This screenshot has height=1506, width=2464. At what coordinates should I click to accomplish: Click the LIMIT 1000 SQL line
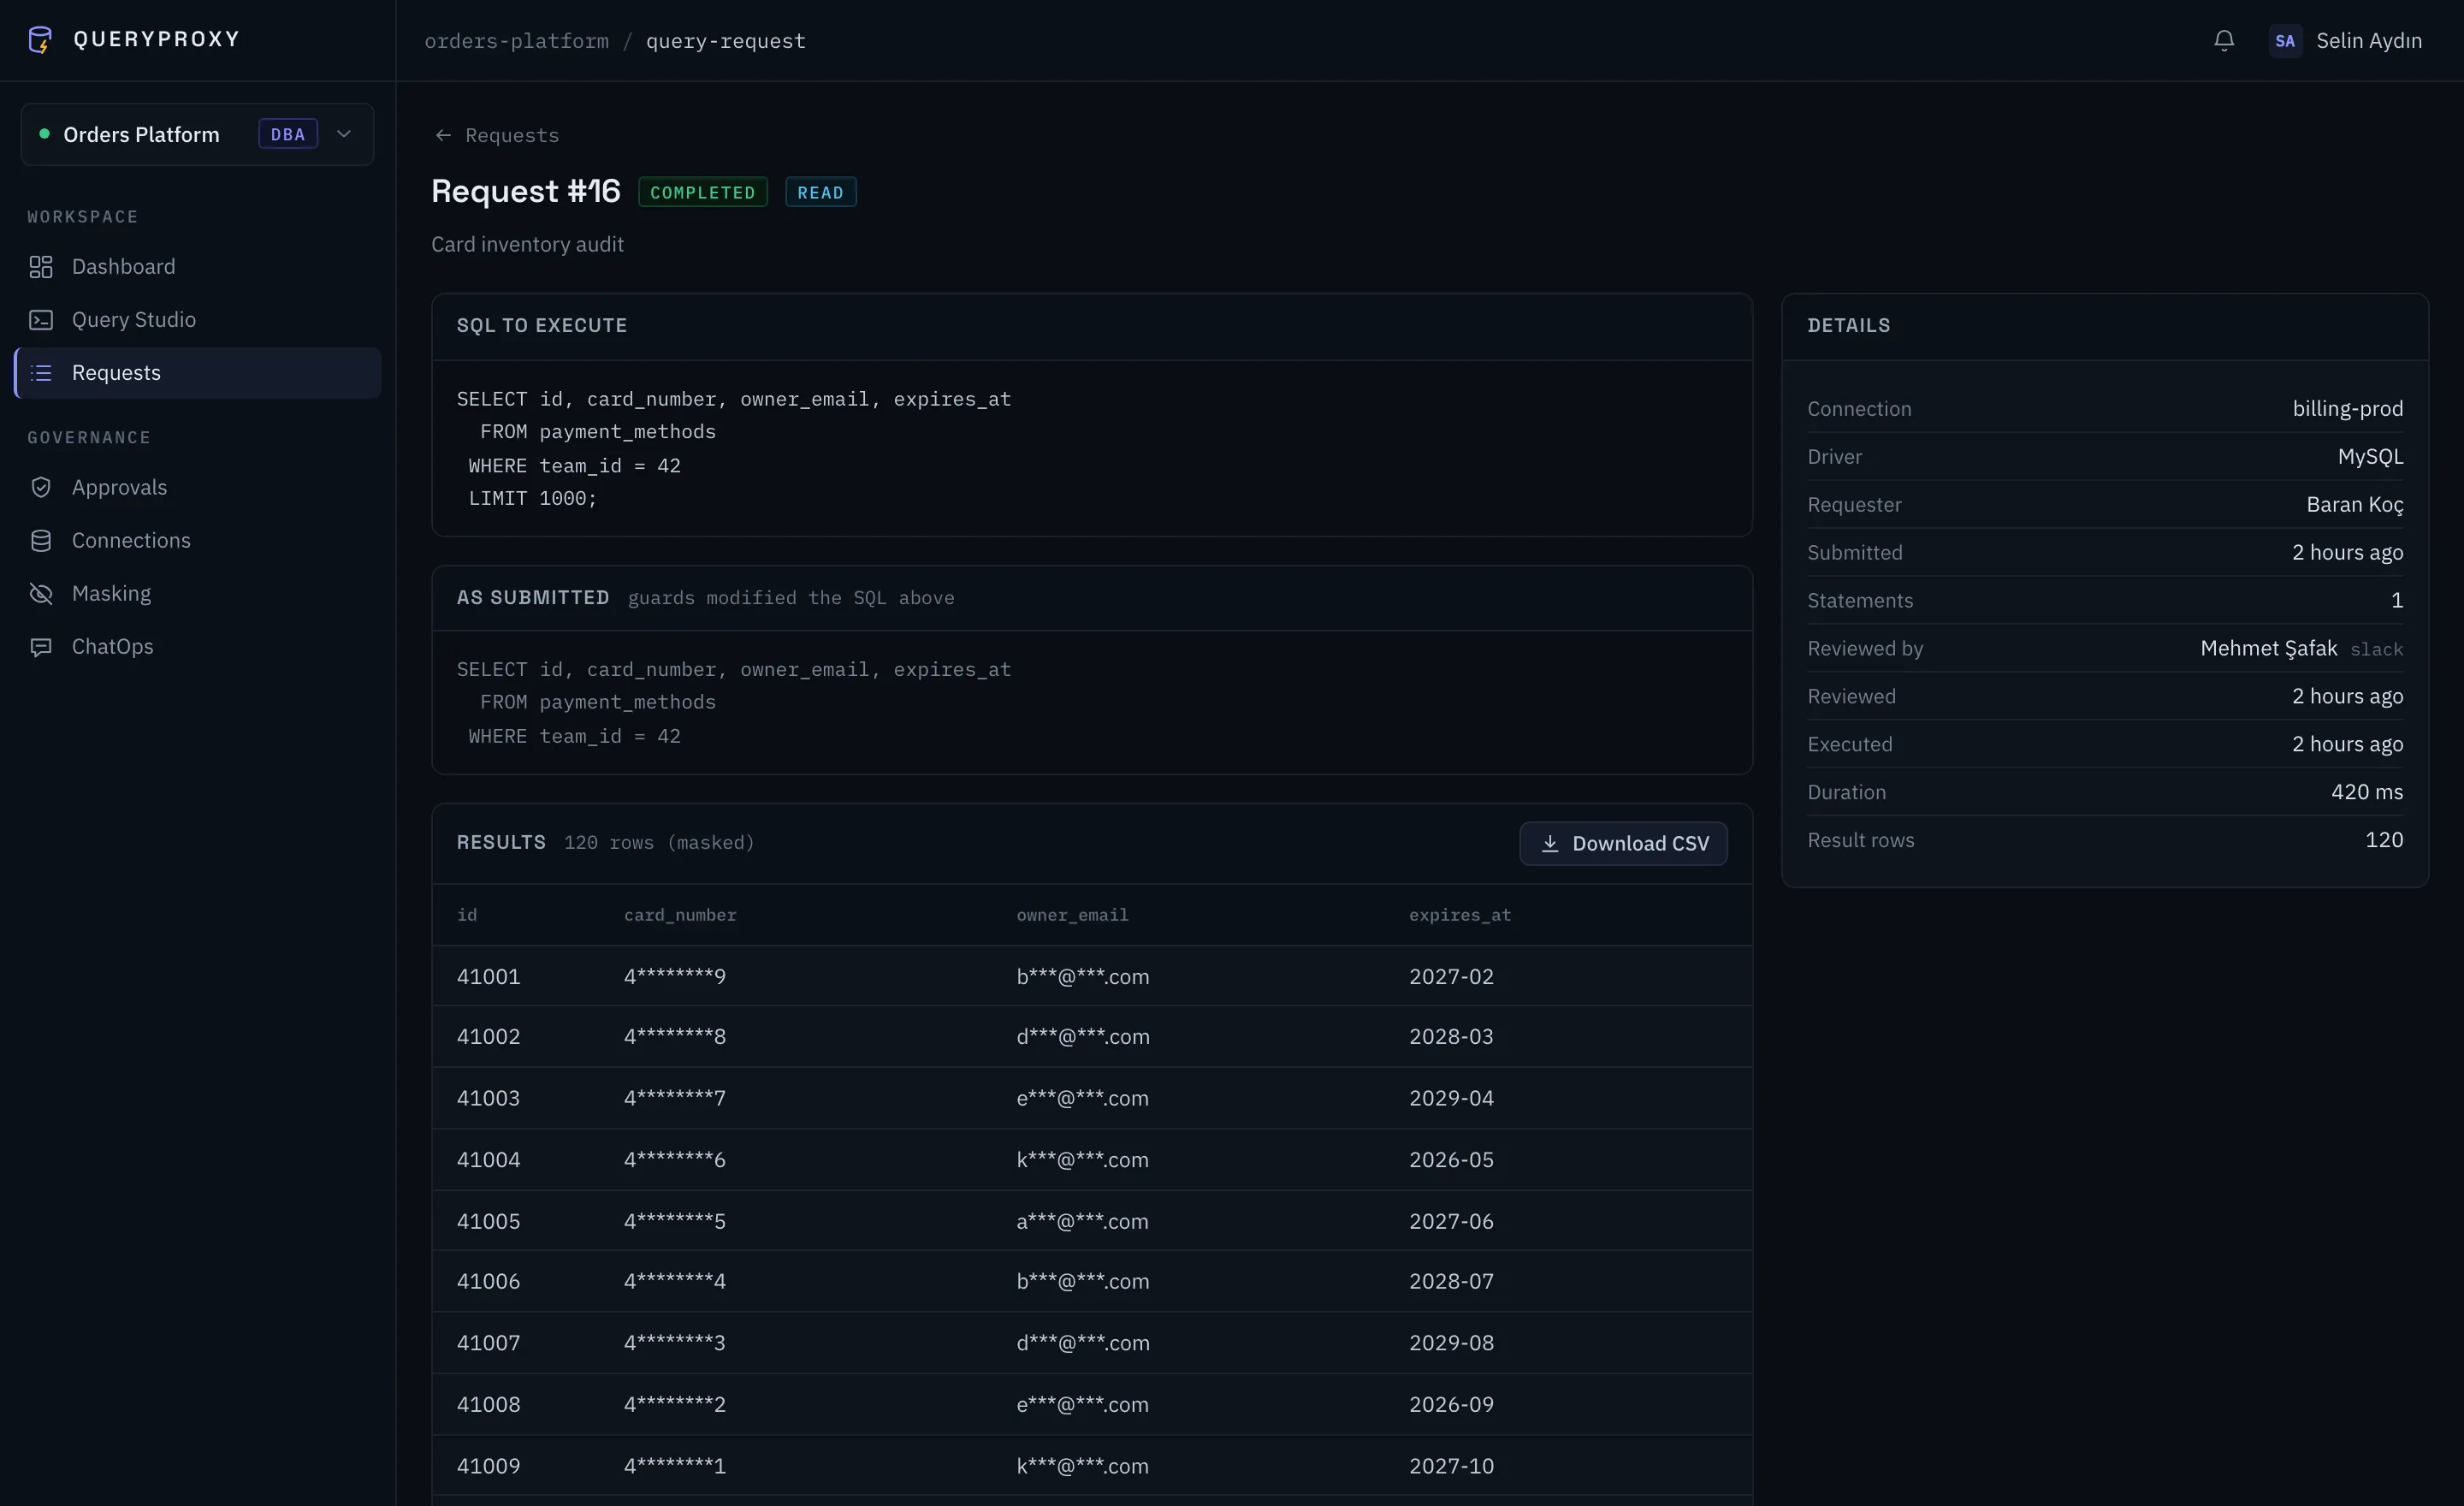click(x=532, y=499)
